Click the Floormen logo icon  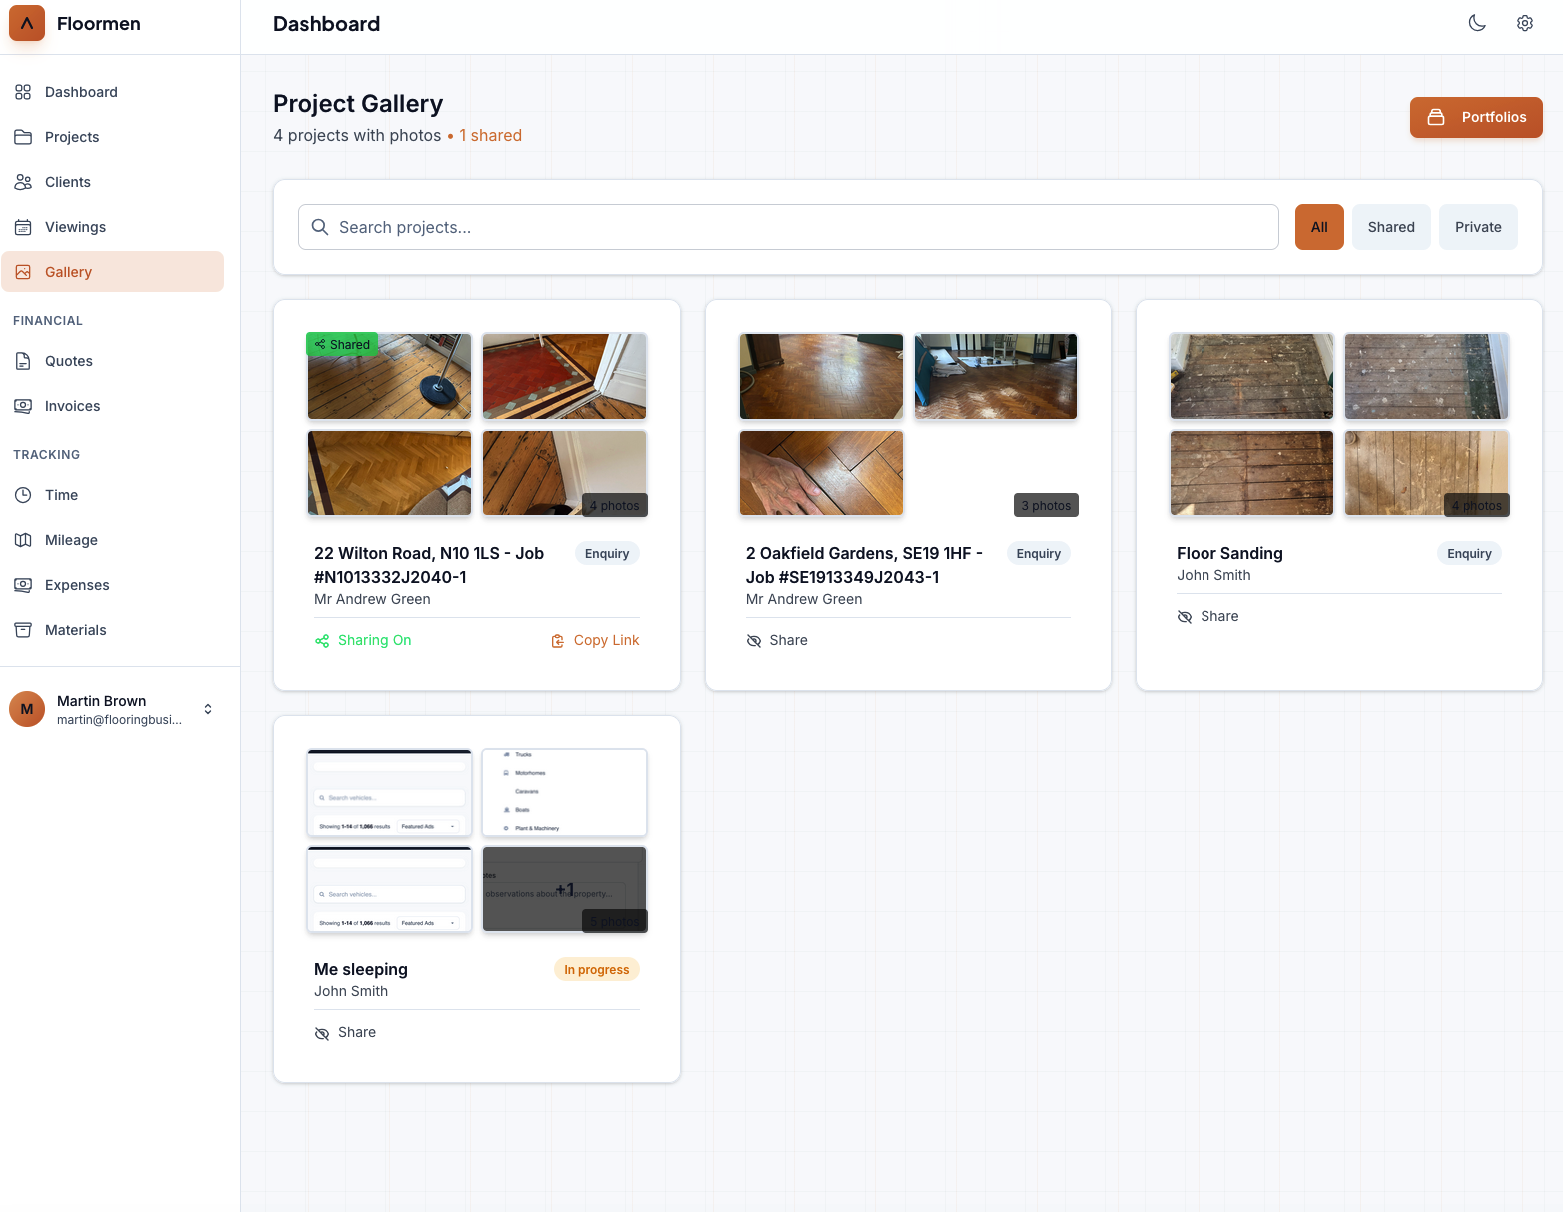click(27, 23)
